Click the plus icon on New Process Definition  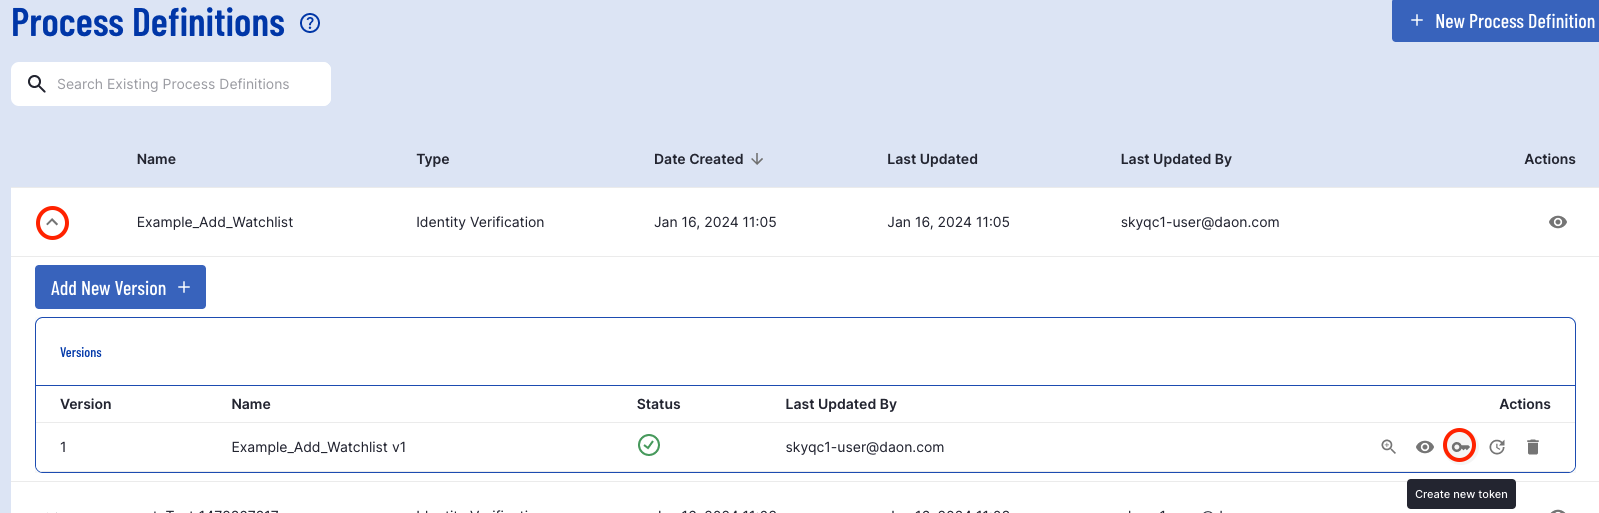[x=1416, y=21]
